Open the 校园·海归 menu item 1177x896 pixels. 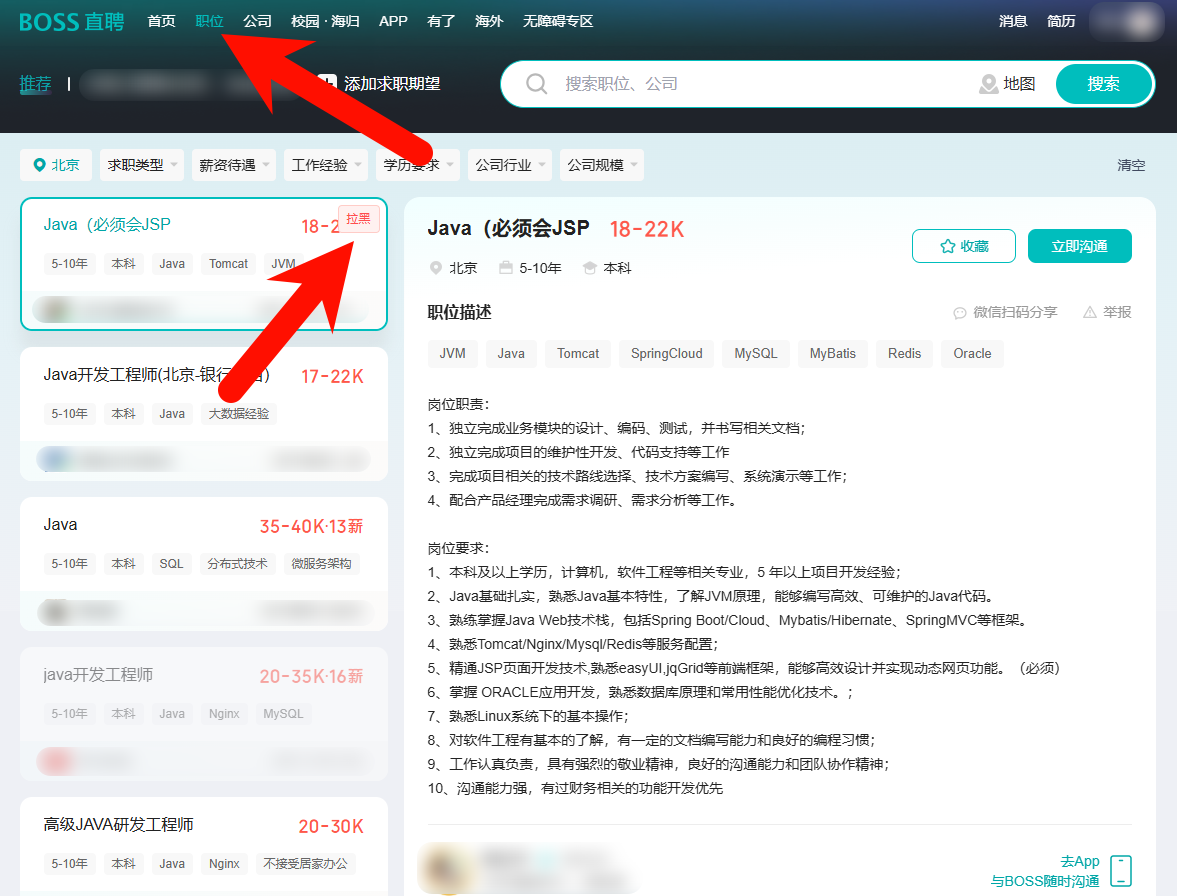click(x=325, y=20)
